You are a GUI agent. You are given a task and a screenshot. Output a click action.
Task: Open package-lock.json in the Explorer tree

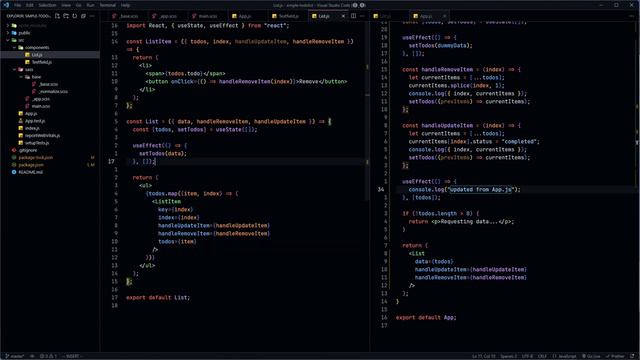click(50, 158)
